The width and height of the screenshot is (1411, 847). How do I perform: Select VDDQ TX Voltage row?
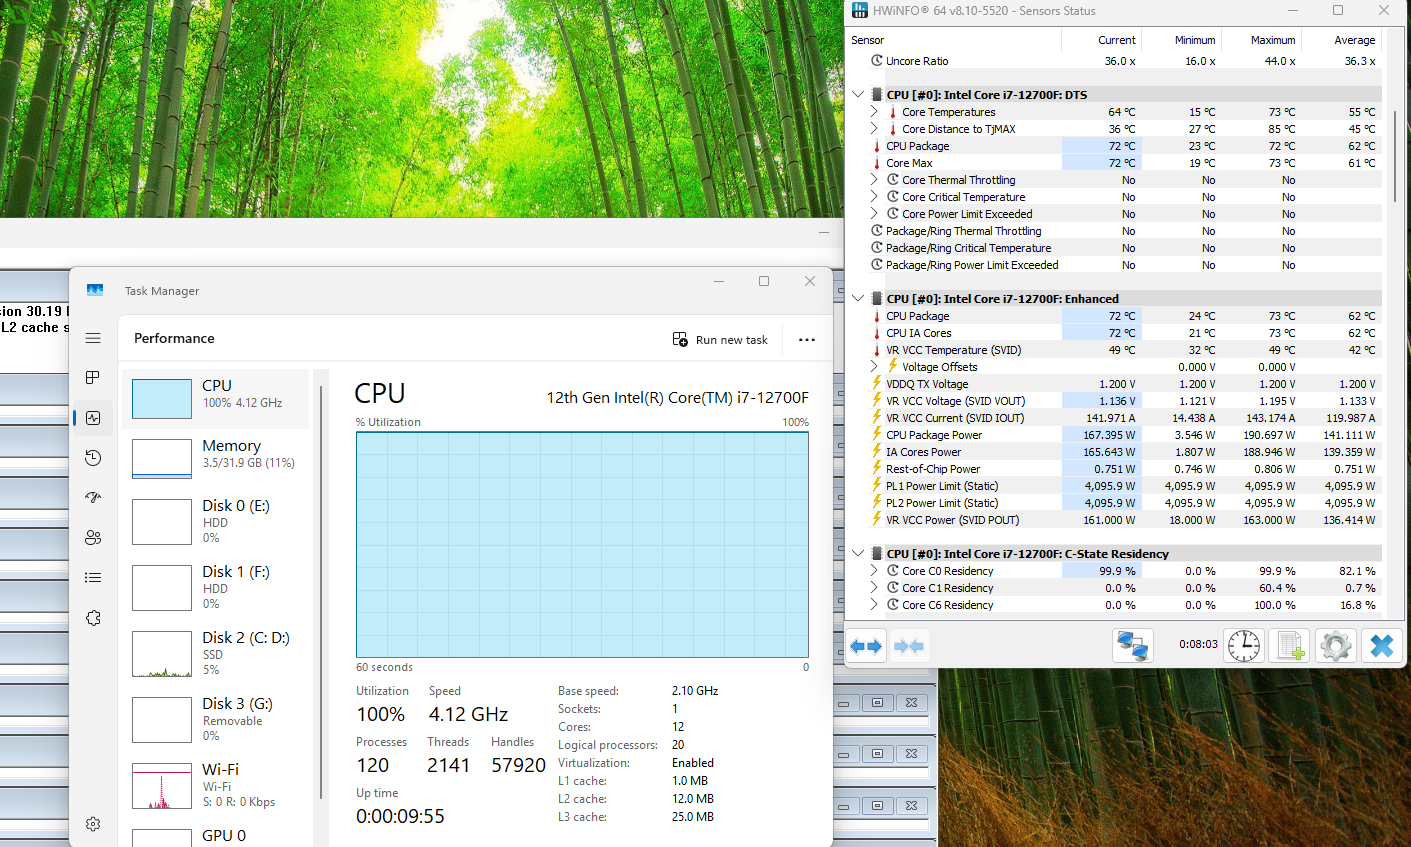[1114, 384]
